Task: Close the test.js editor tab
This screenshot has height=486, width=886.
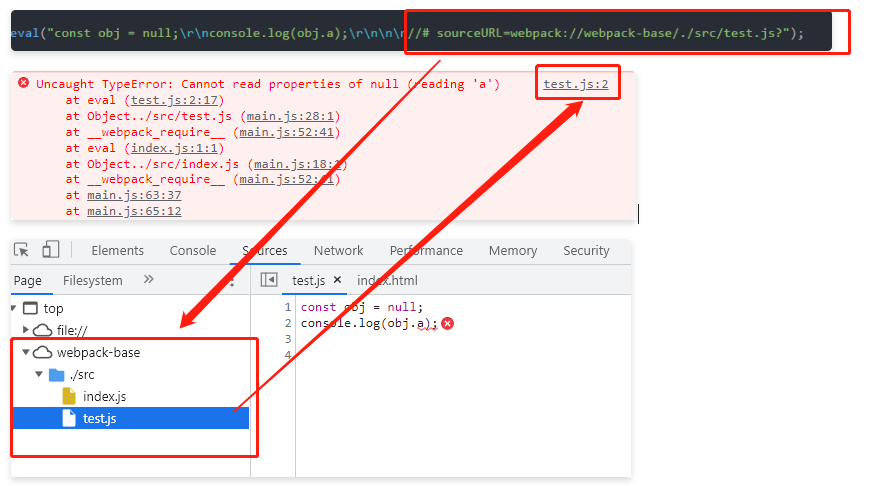Action: 337,280
